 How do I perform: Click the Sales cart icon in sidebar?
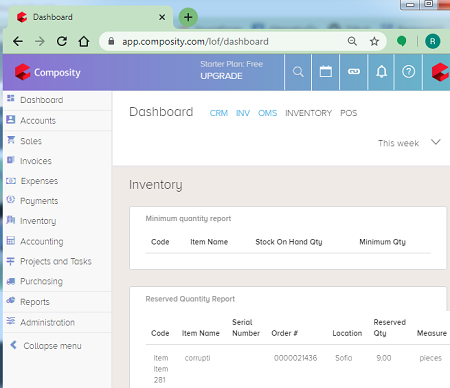pyautogui.click(x=11, y=140)
